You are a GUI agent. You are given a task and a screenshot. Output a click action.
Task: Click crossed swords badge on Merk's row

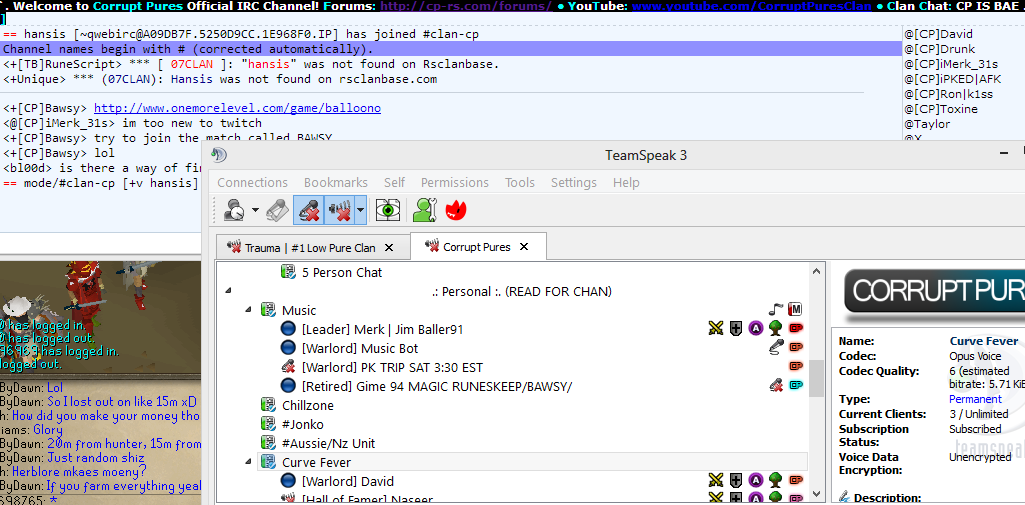pos(716,329)
